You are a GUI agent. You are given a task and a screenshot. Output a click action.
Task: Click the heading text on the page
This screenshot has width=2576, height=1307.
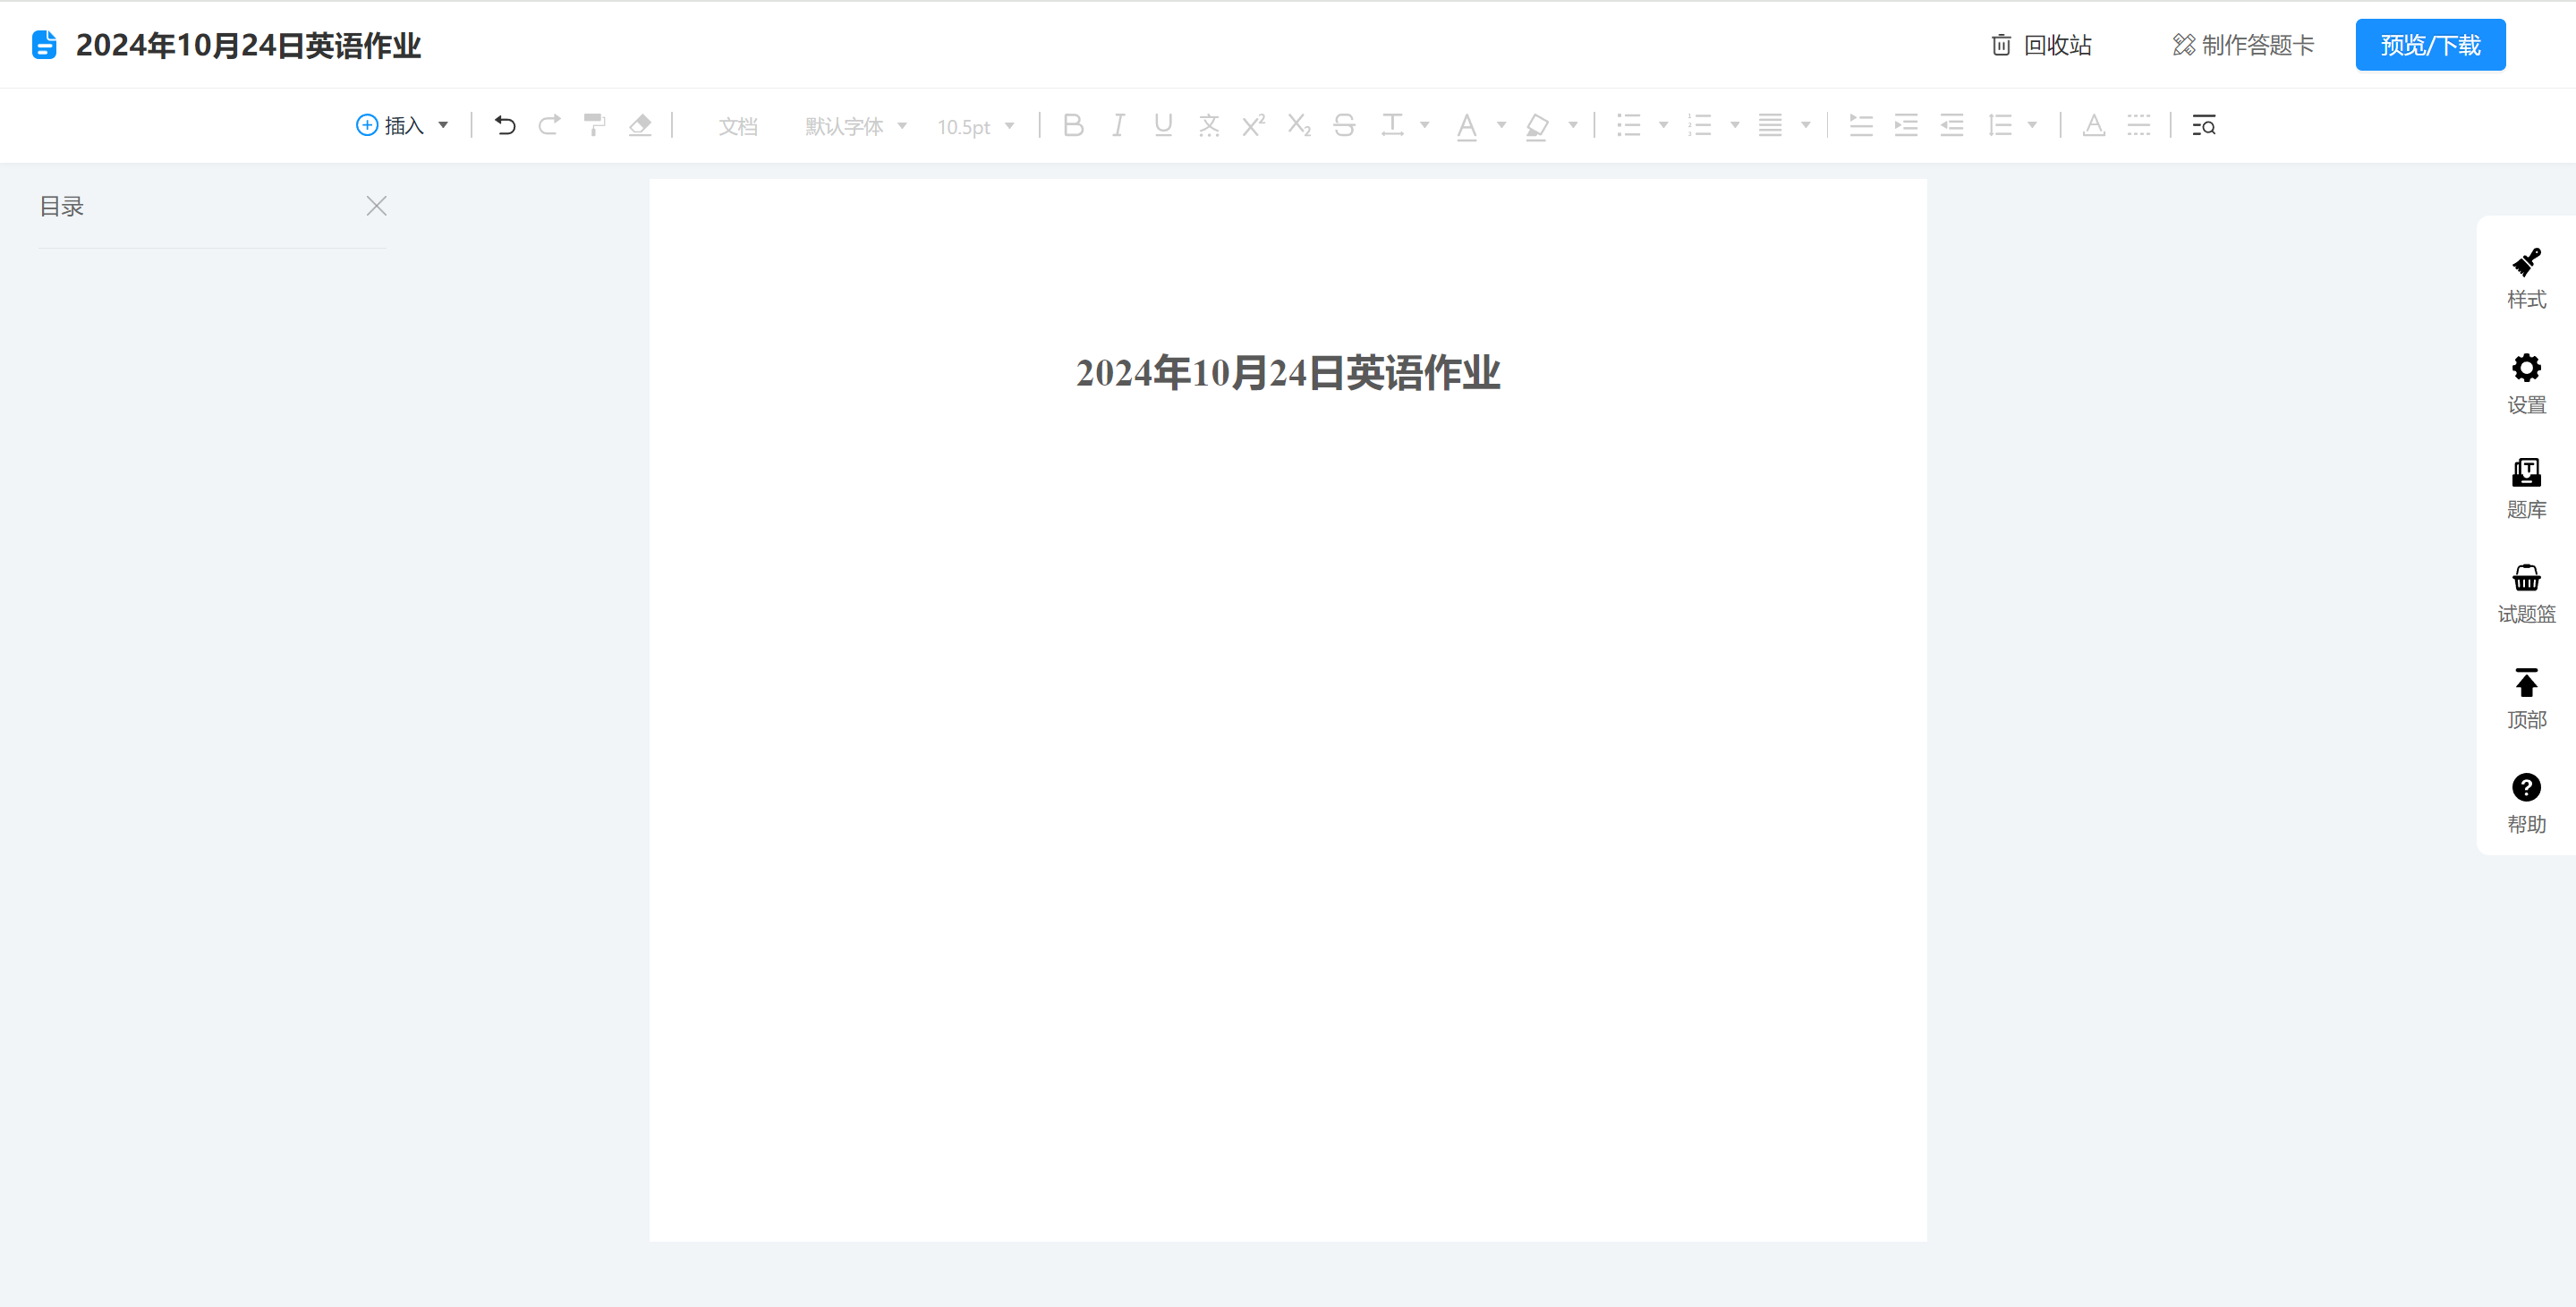click(x=1288, y=373)
